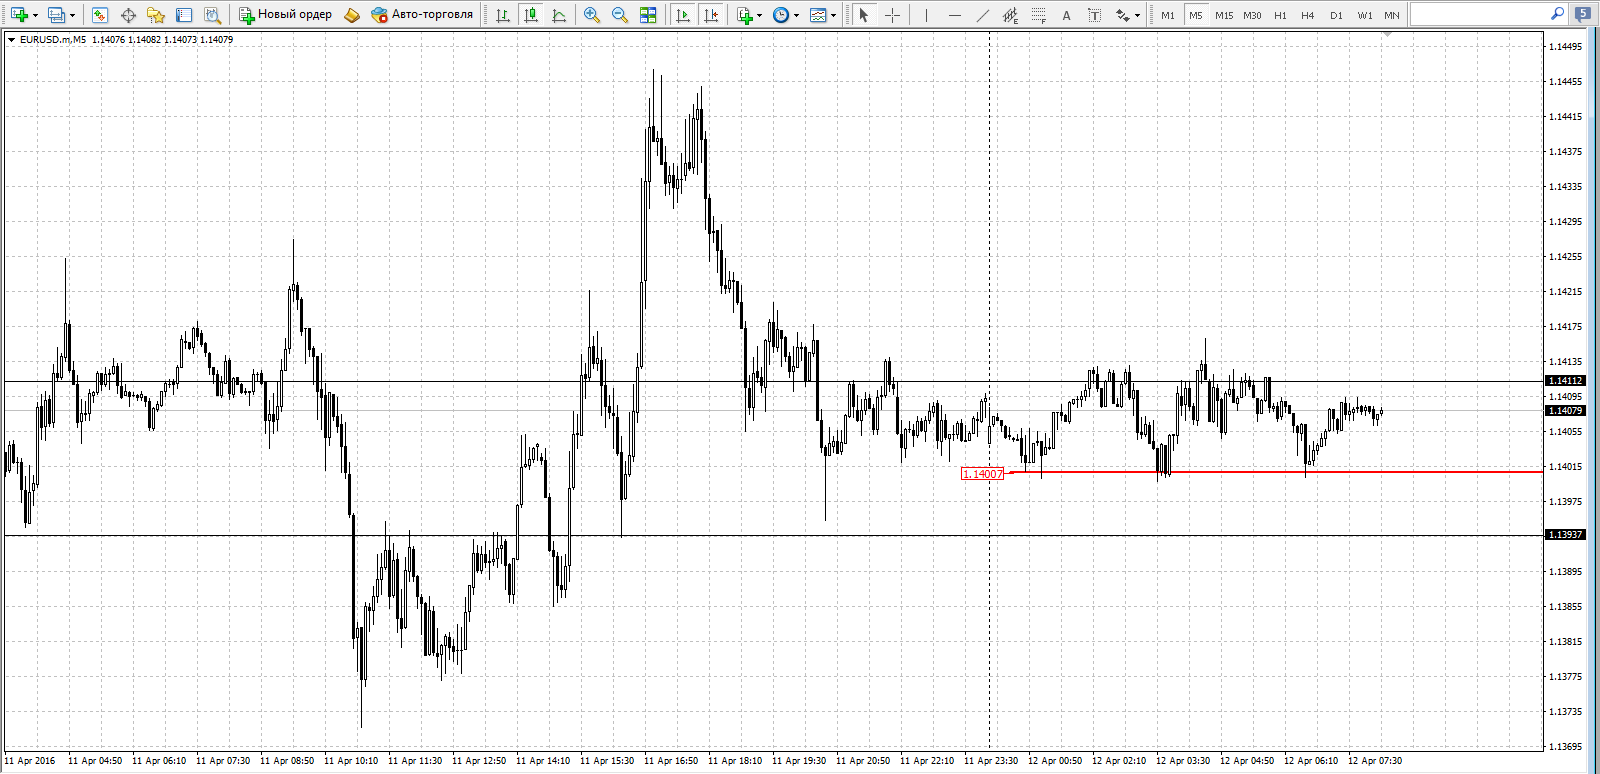Open a new chart window
The image size is (1600, 774).
coord(19,15)
